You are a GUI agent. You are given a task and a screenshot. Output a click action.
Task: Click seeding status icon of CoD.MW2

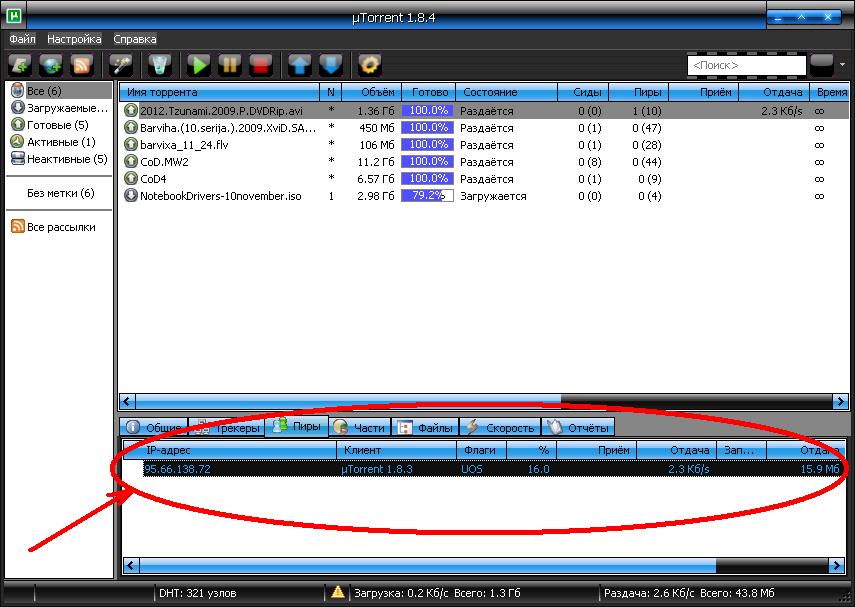point(131,161)
